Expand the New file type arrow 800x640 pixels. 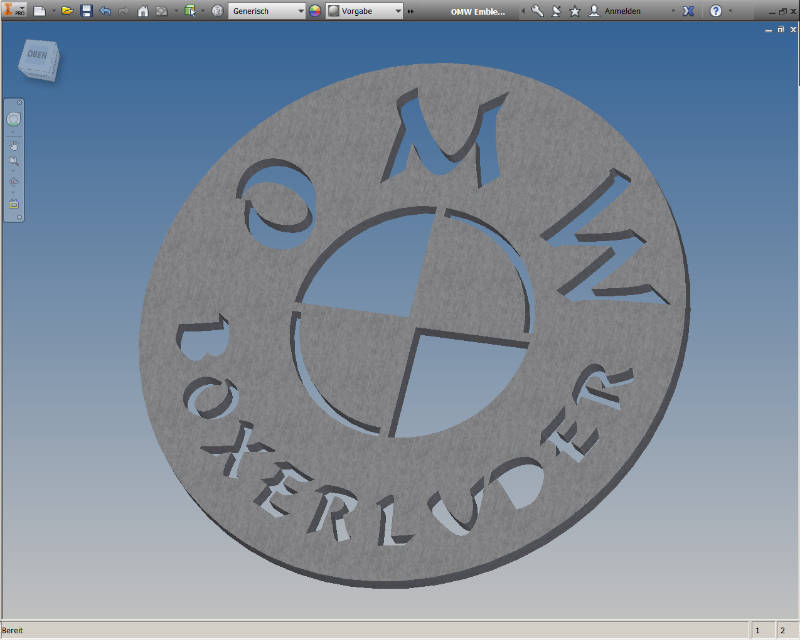click(x=53, y=11)
